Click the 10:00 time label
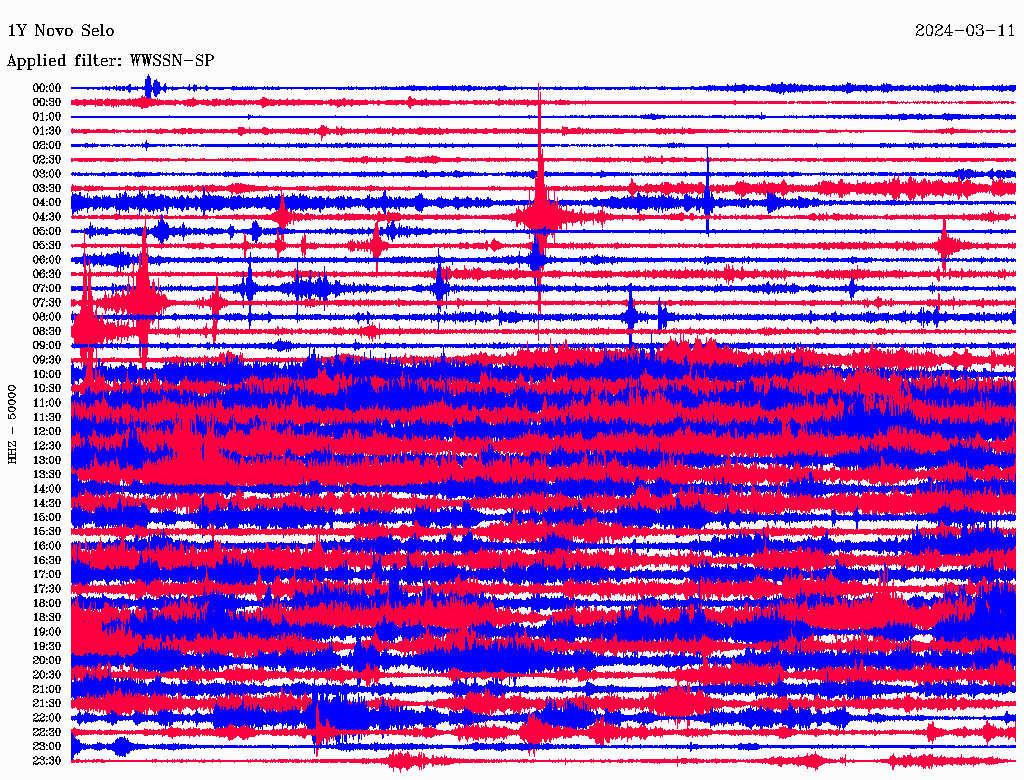 tap(47, 374)
